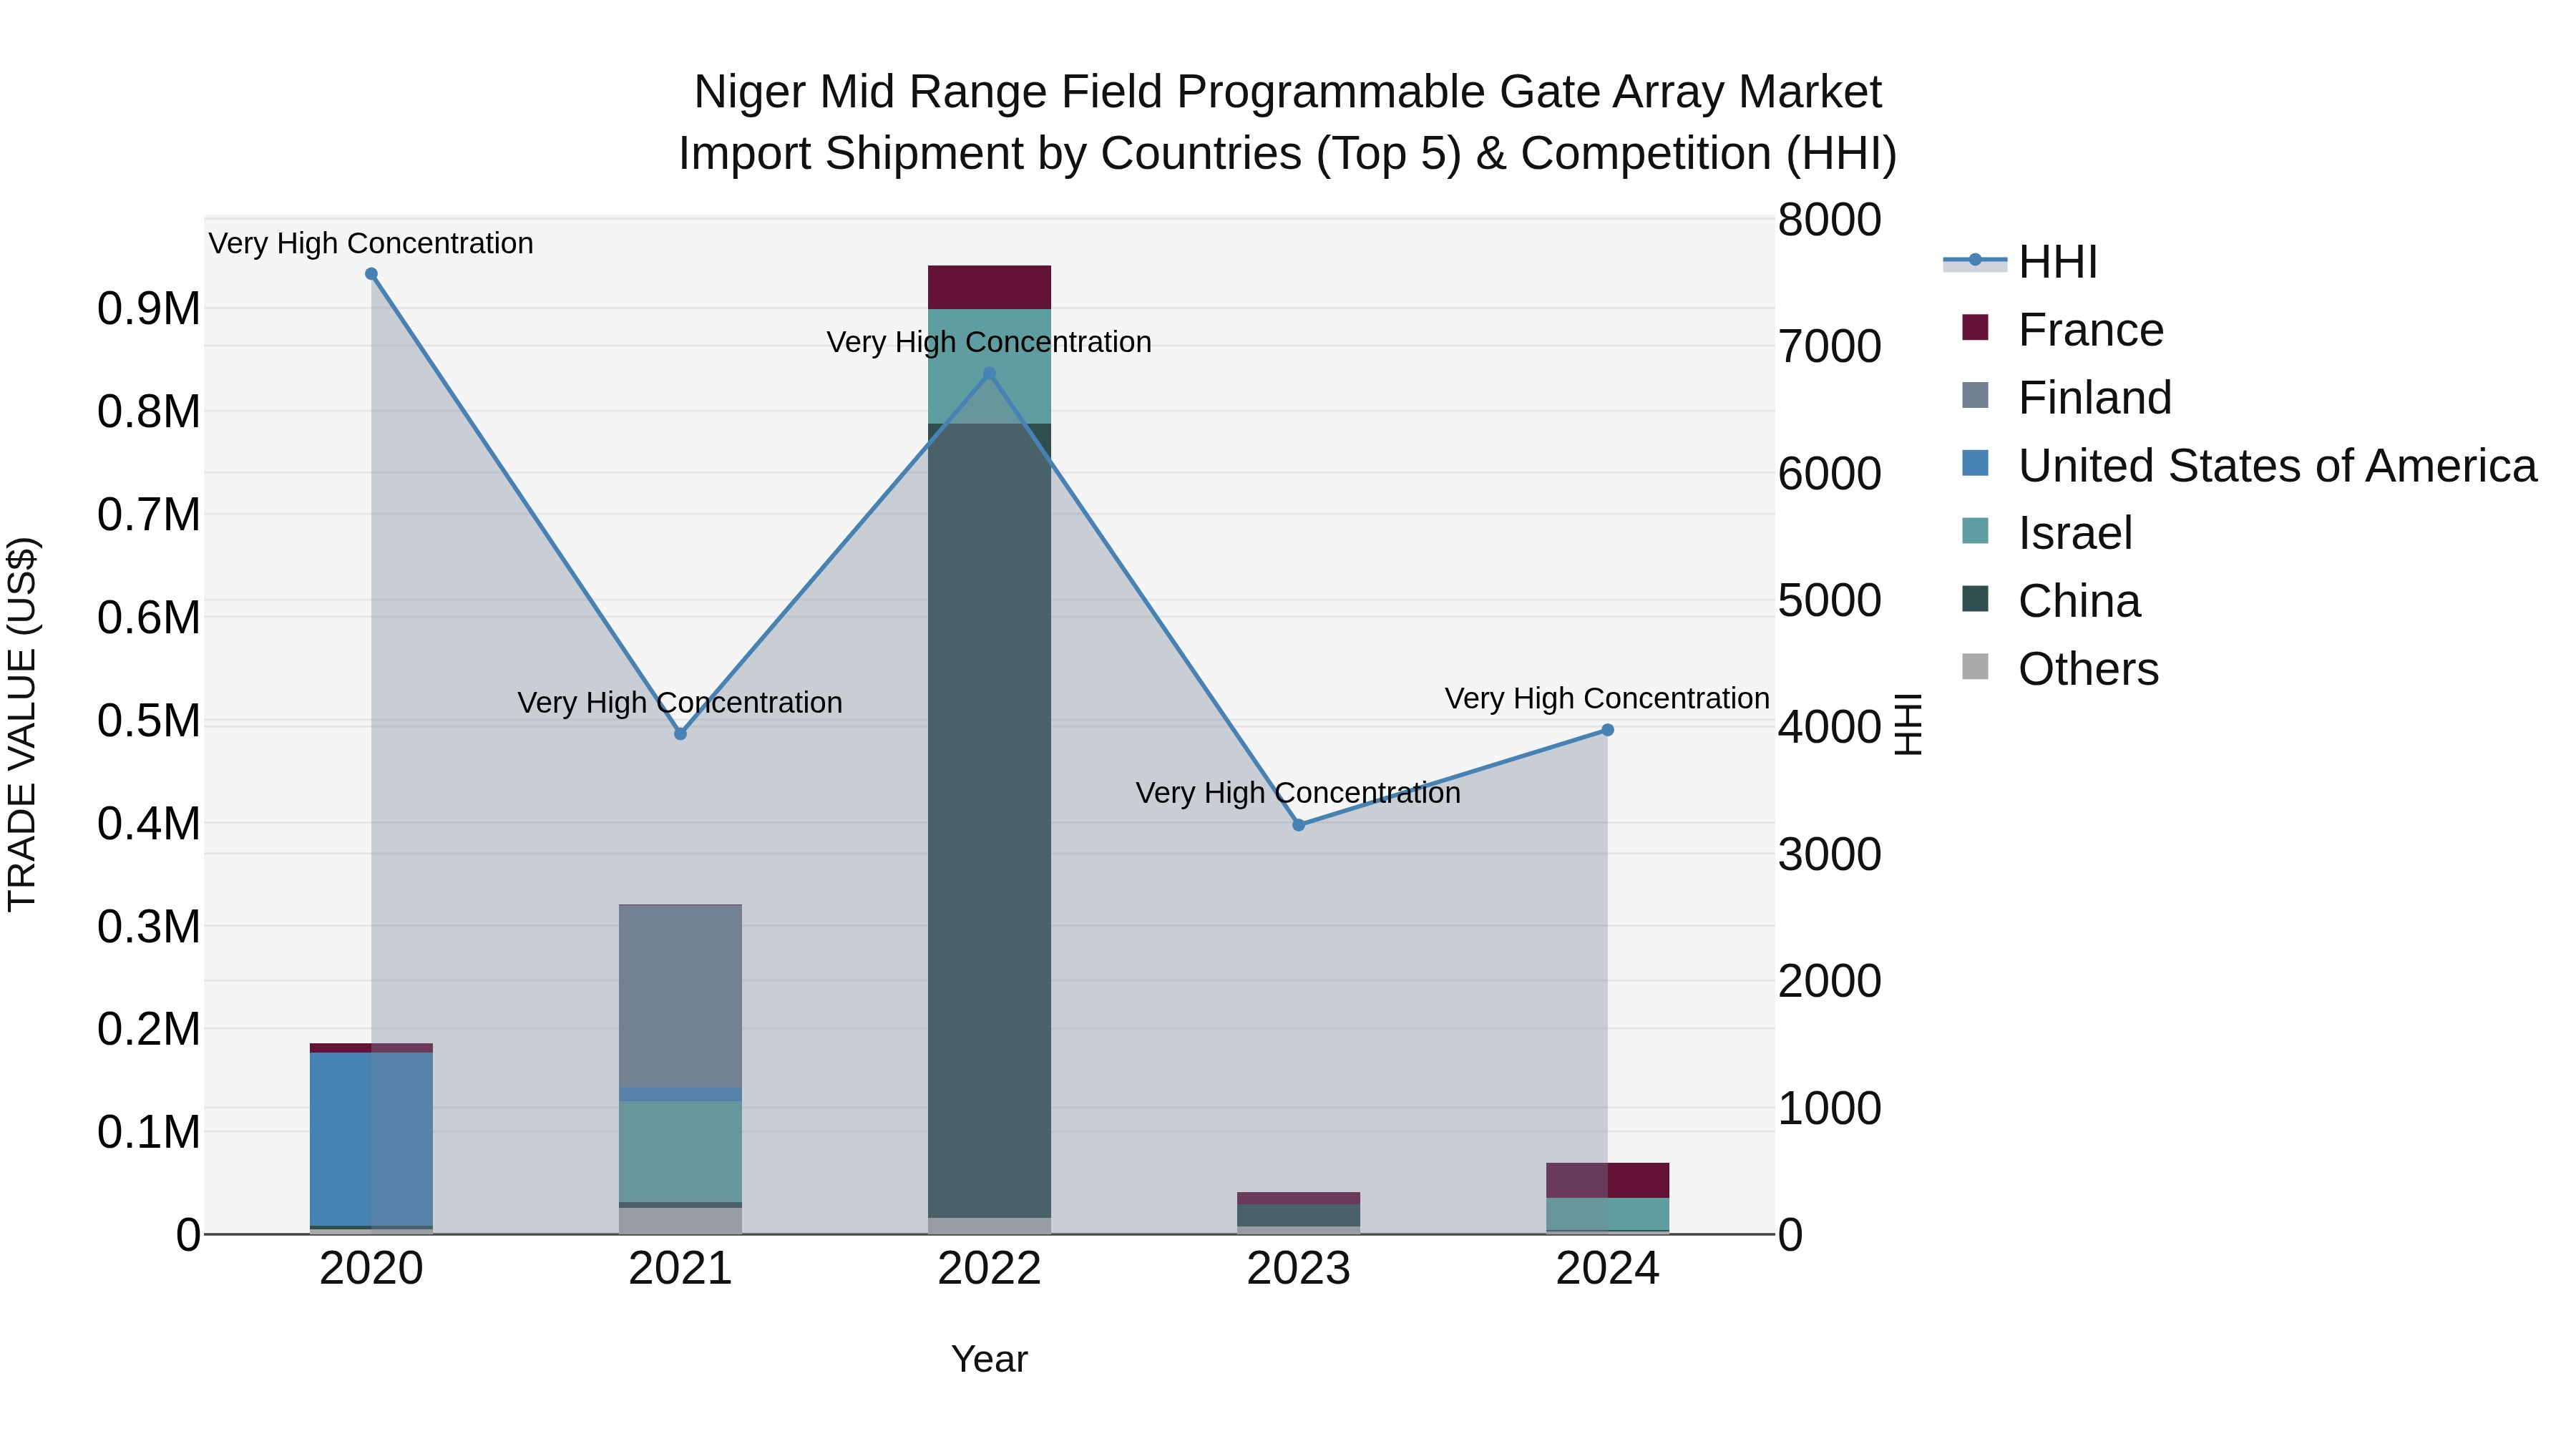Click the Finland bar segment in 2021
Screen dimensions: 2576x1449
click(x=680, y=996)
